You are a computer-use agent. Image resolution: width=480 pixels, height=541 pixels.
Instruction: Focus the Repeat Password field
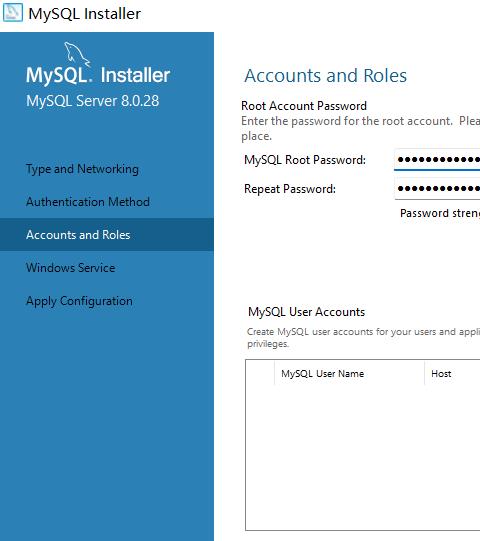click(437, 189)
